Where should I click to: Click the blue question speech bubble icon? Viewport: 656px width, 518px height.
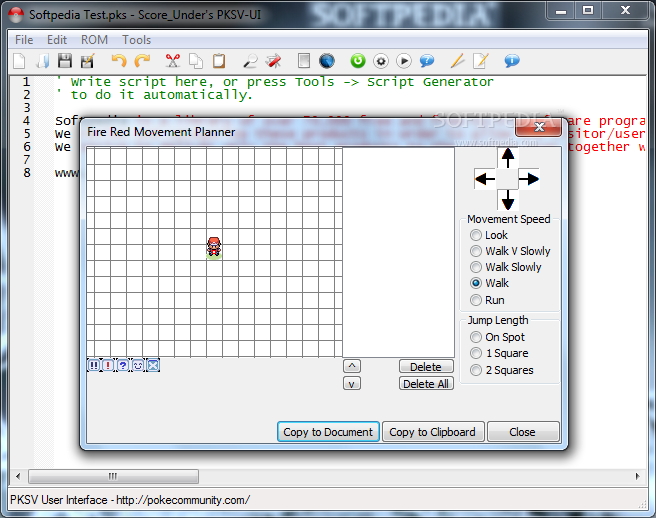(x=427, y=61)
